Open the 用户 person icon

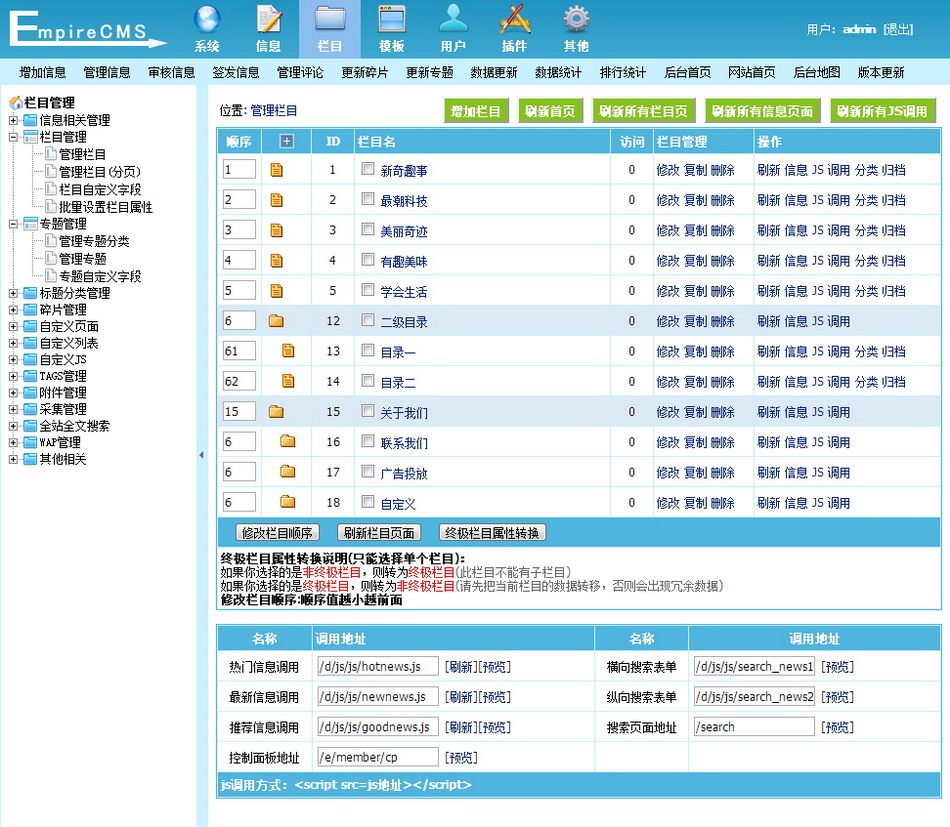[x=453, y=20]
